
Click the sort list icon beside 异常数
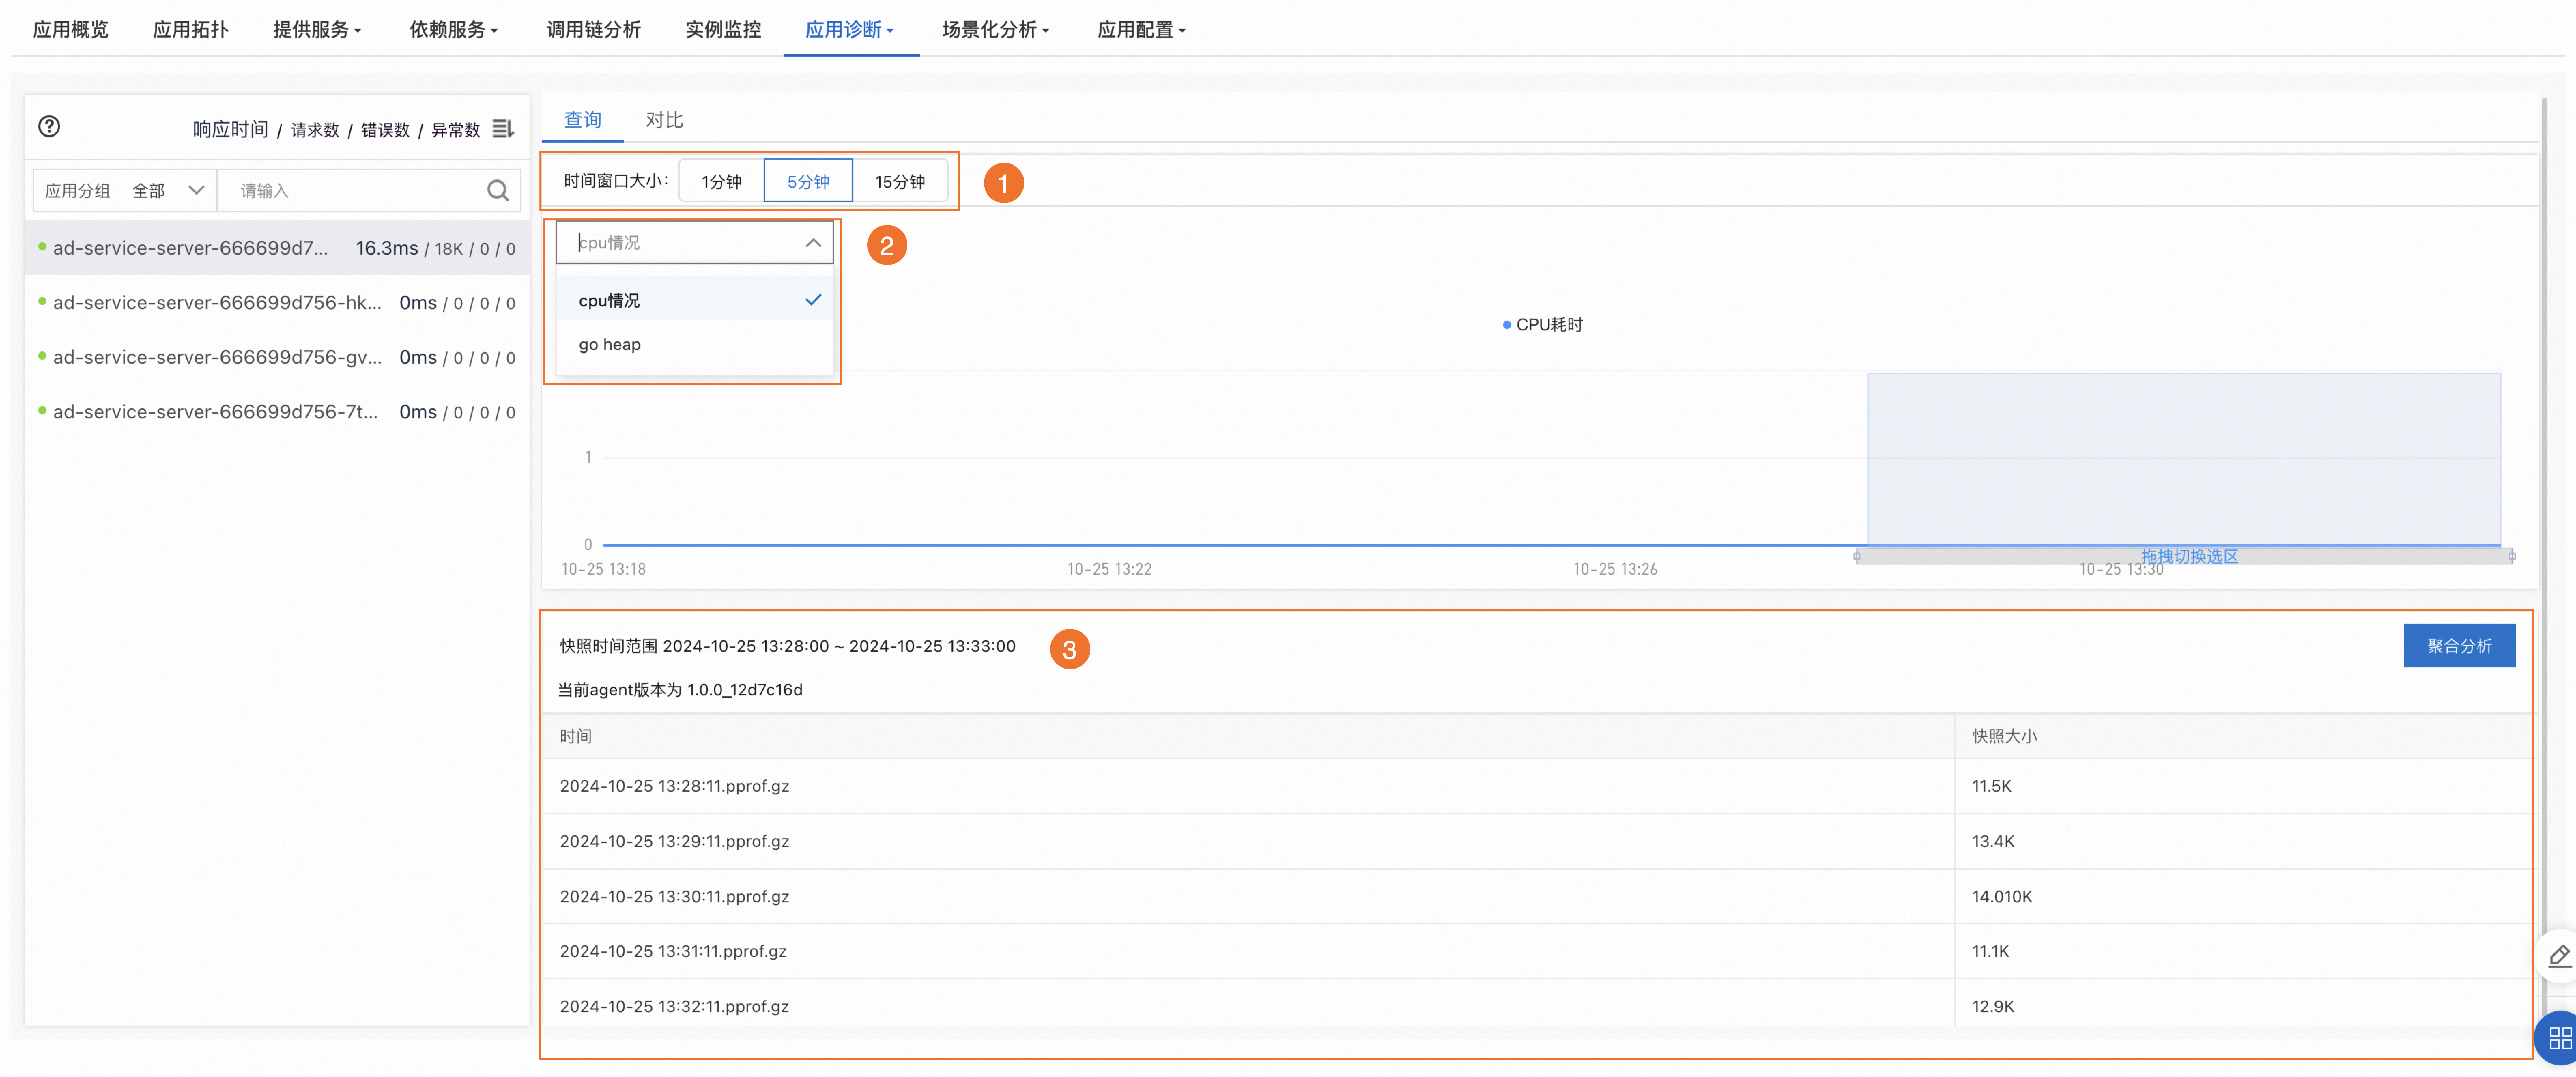pos(503,129)
